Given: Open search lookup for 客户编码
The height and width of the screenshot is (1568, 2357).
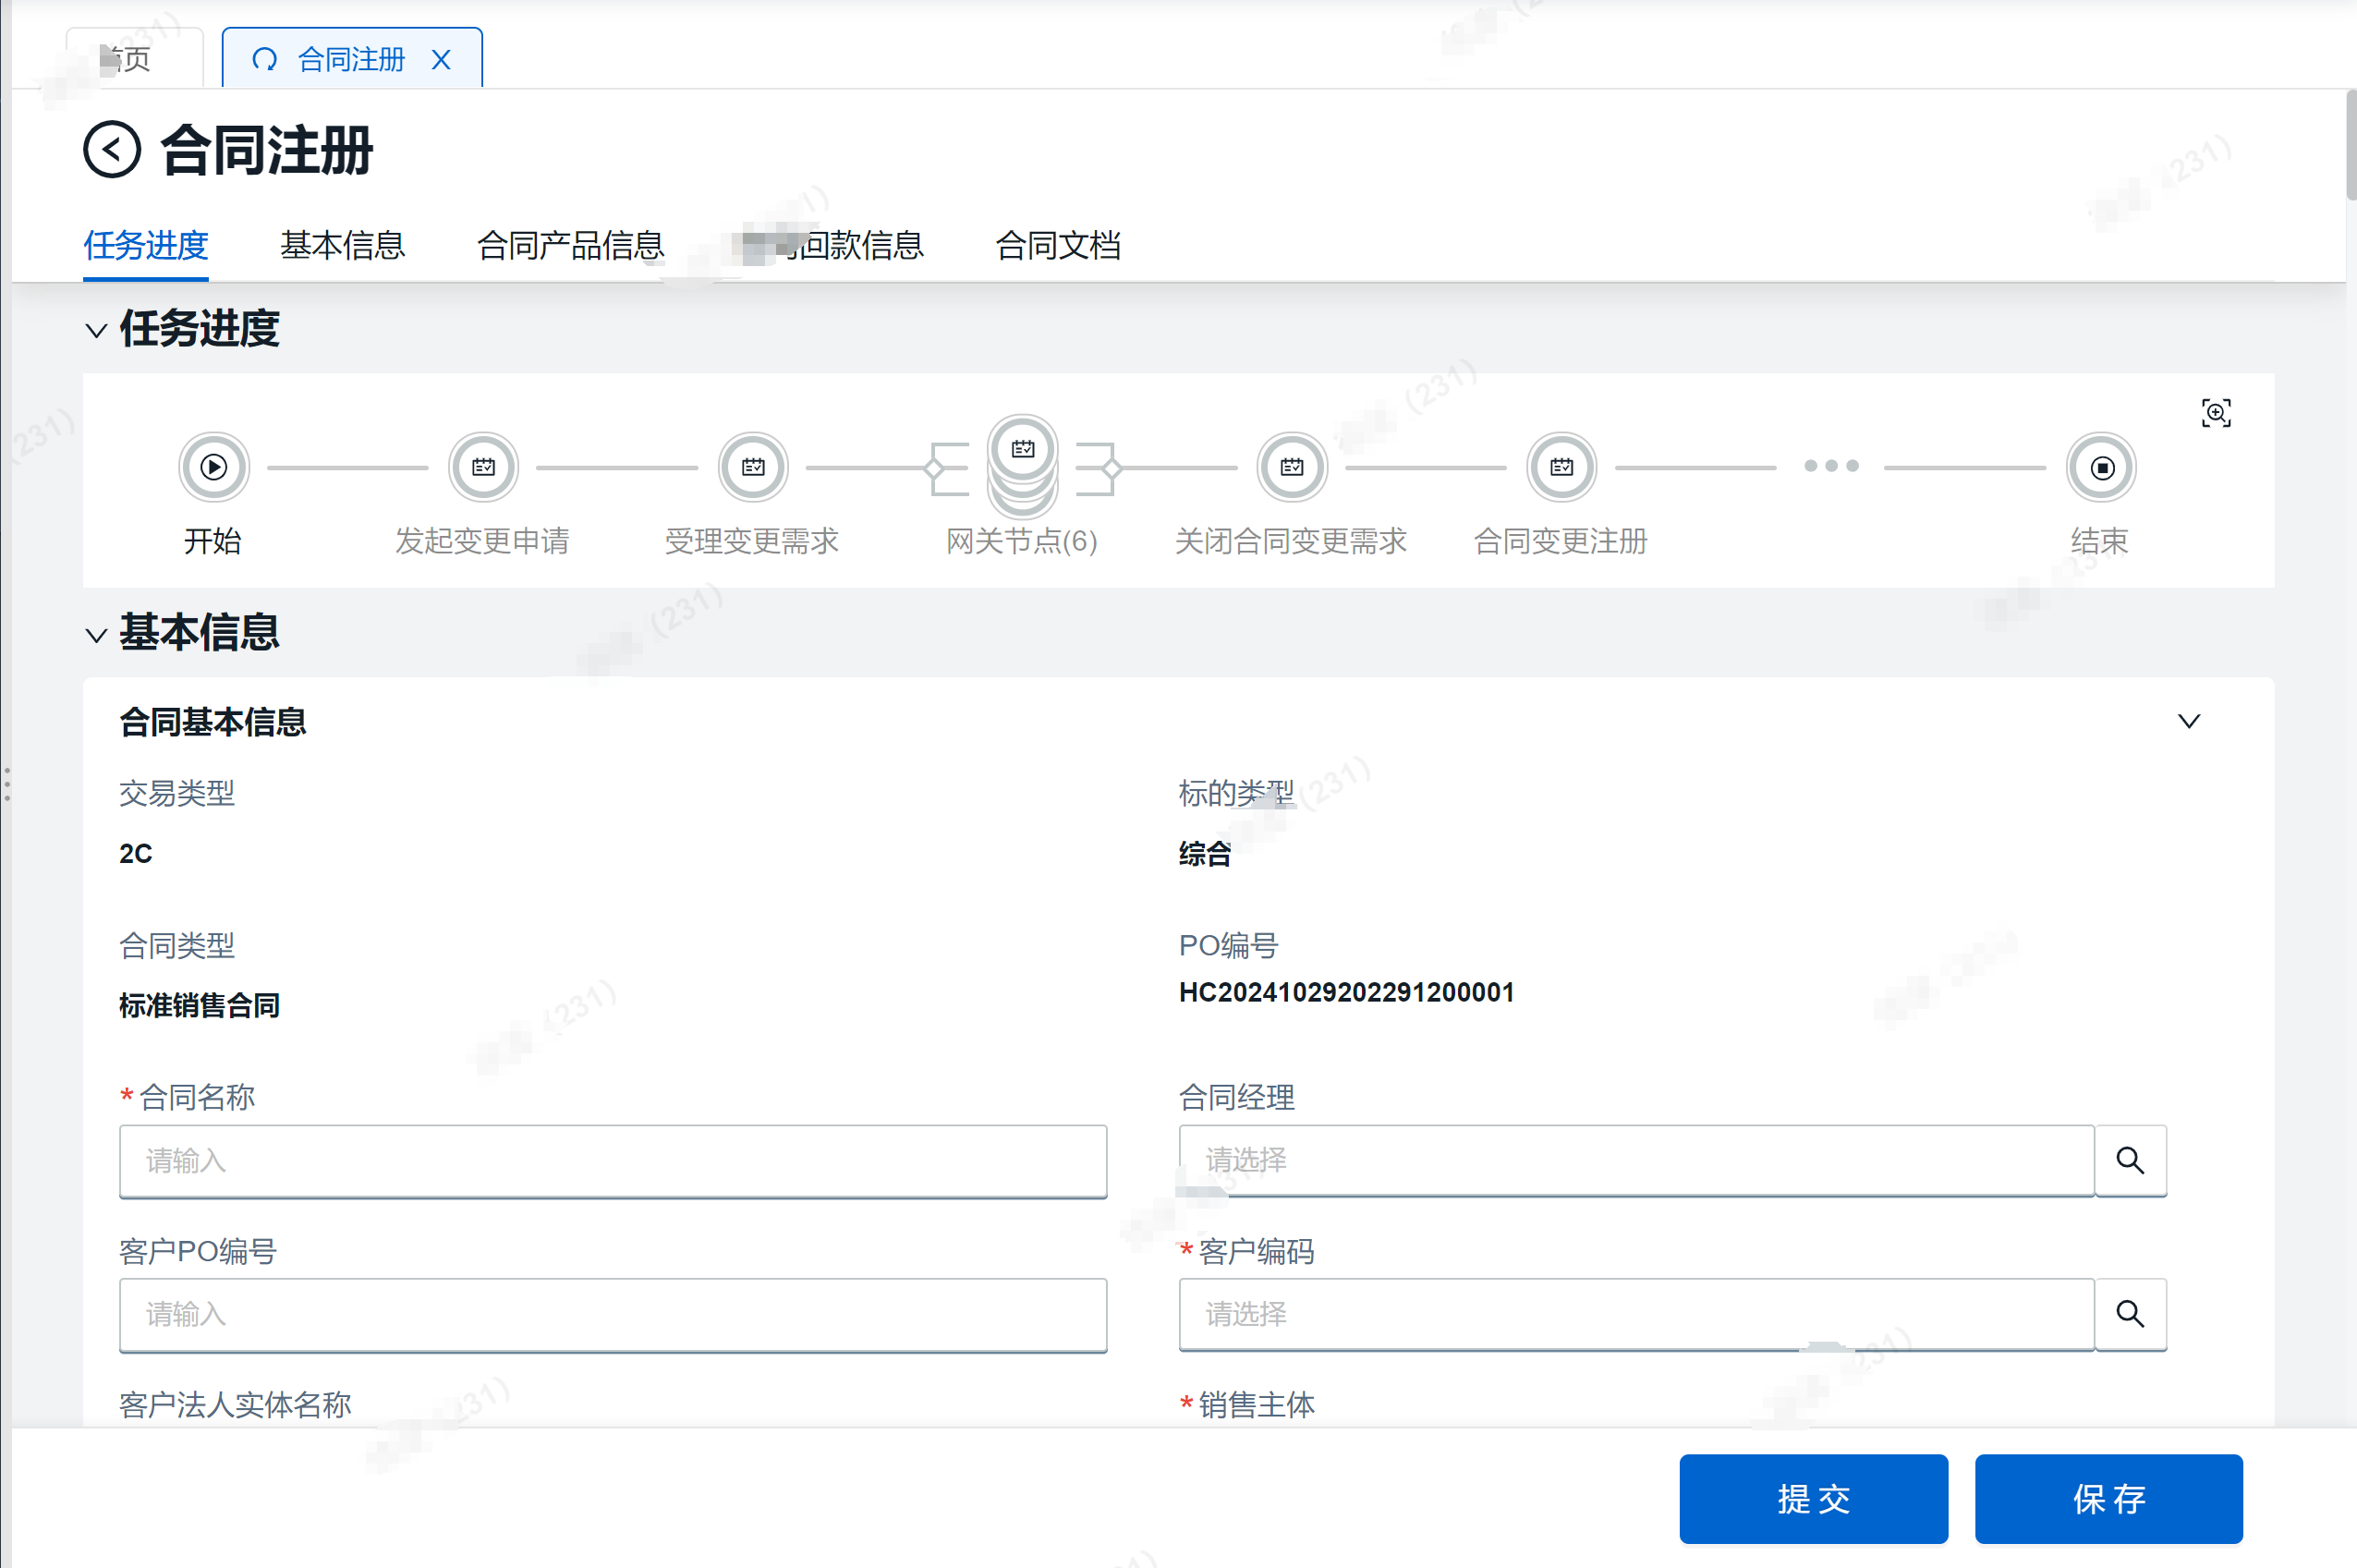Looking at the screenshot, I should coord(2130,1314).
